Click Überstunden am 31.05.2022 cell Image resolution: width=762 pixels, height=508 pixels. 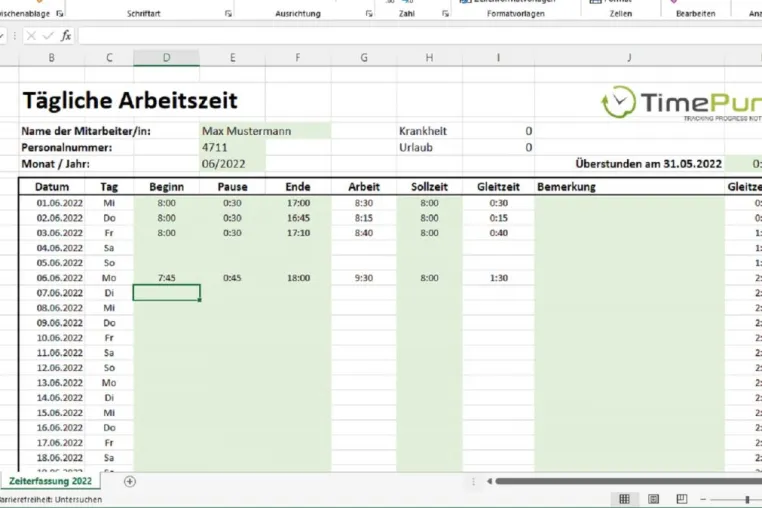(x=648, y=164)
